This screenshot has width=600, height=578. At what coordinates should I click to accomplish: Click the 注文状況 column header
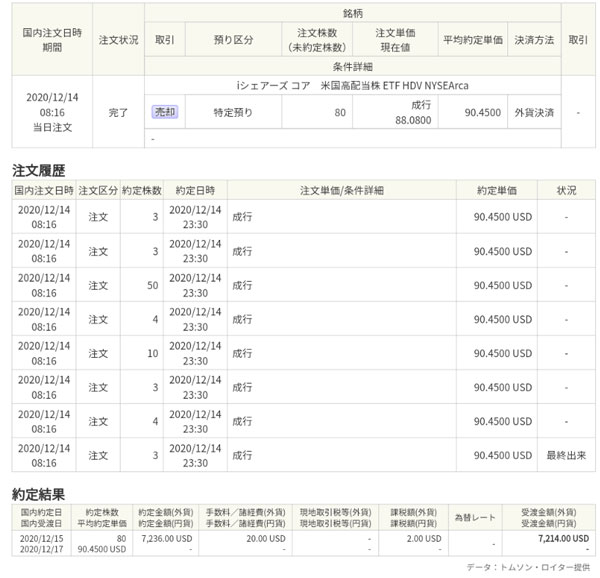(x=119, y=41)
